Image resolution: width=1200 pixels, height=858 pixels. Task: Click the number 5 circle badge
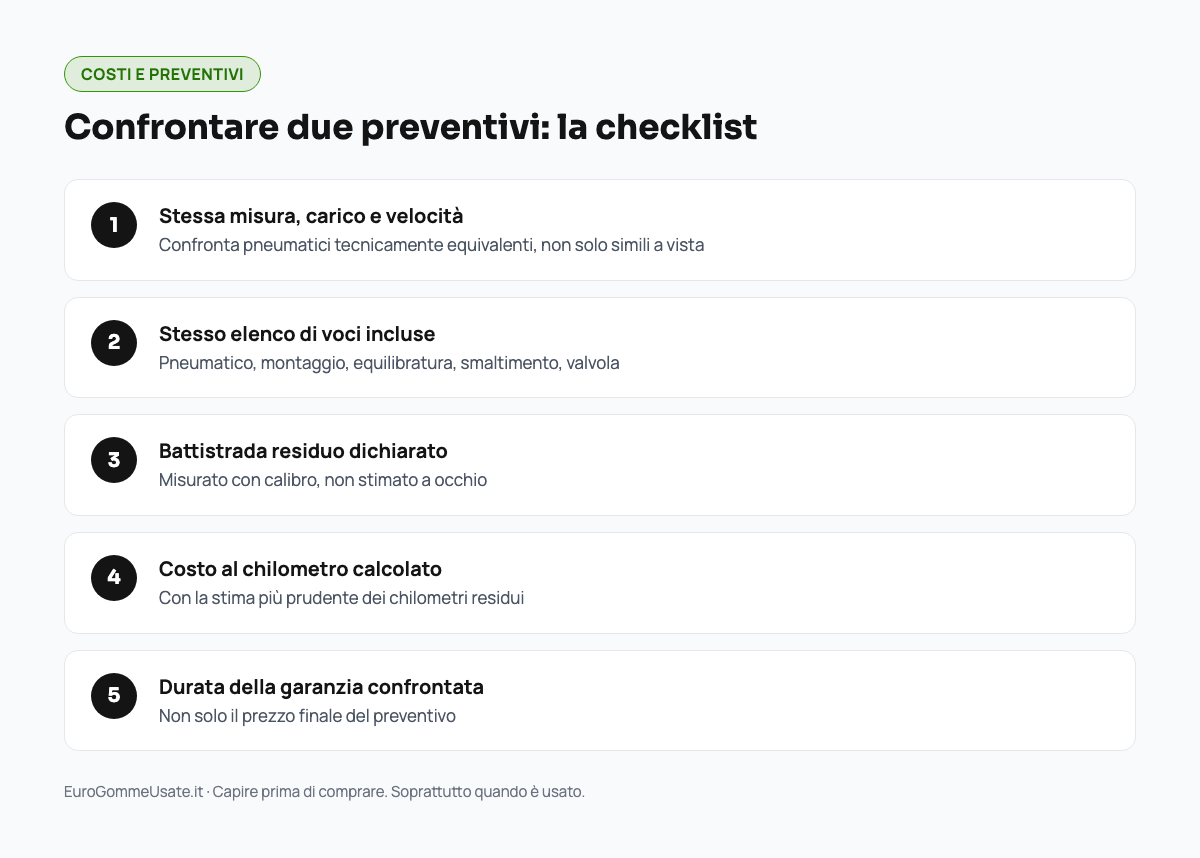pos(114,695)
